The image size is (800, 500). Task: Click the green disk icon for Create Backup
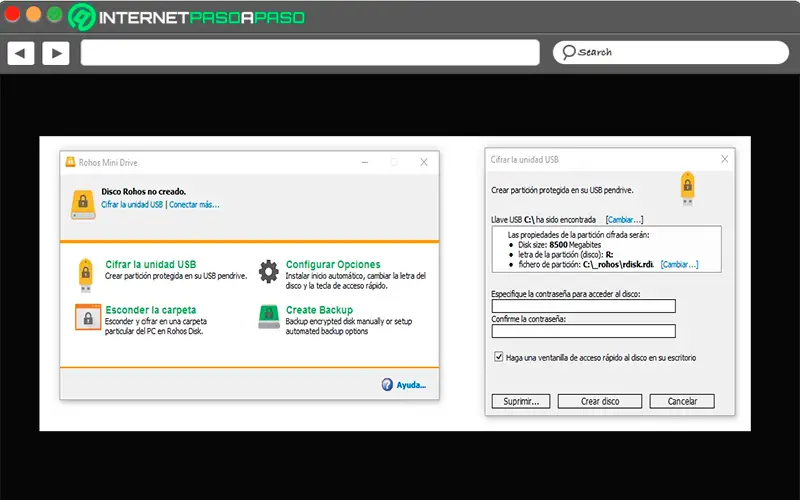269,317
